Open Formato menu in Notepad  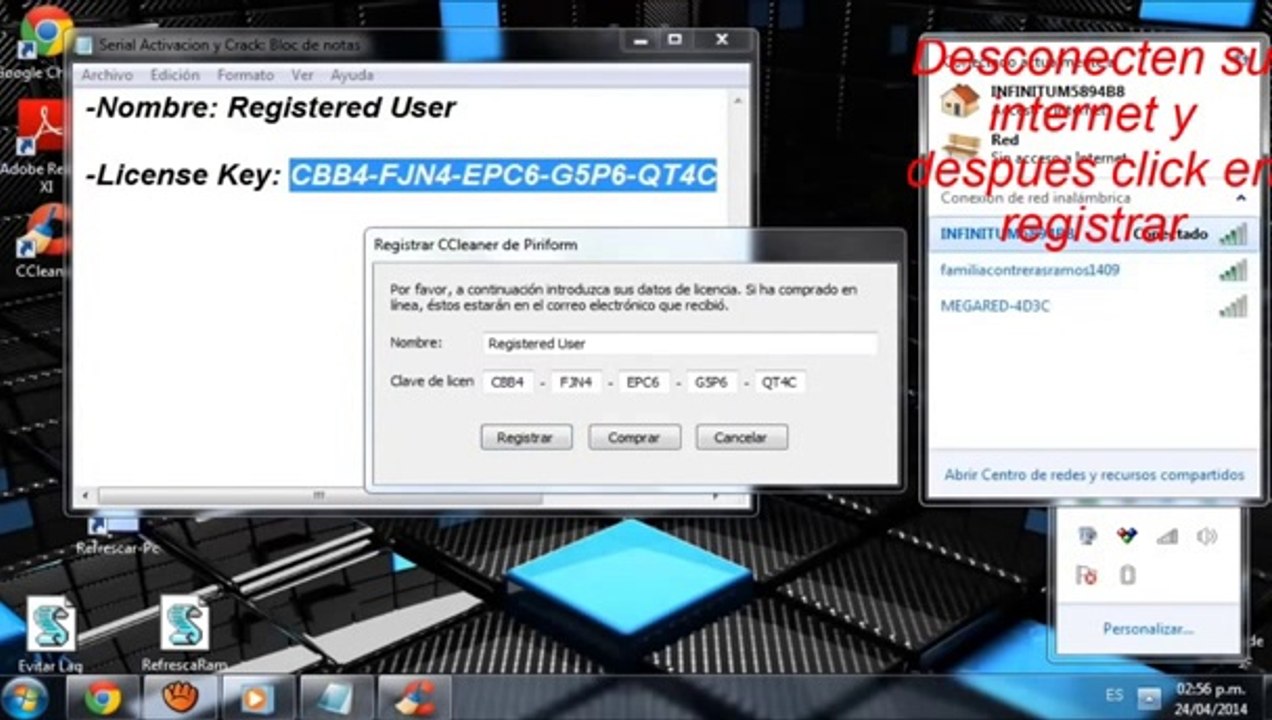(245, 75)
